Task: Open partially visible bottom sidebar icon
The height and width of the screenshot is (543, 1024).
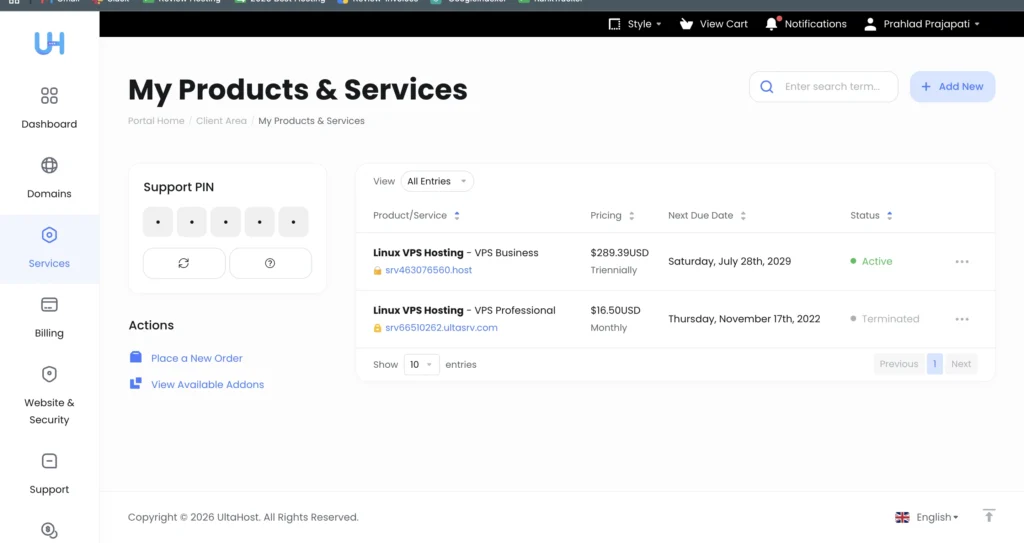Action: 49,531
